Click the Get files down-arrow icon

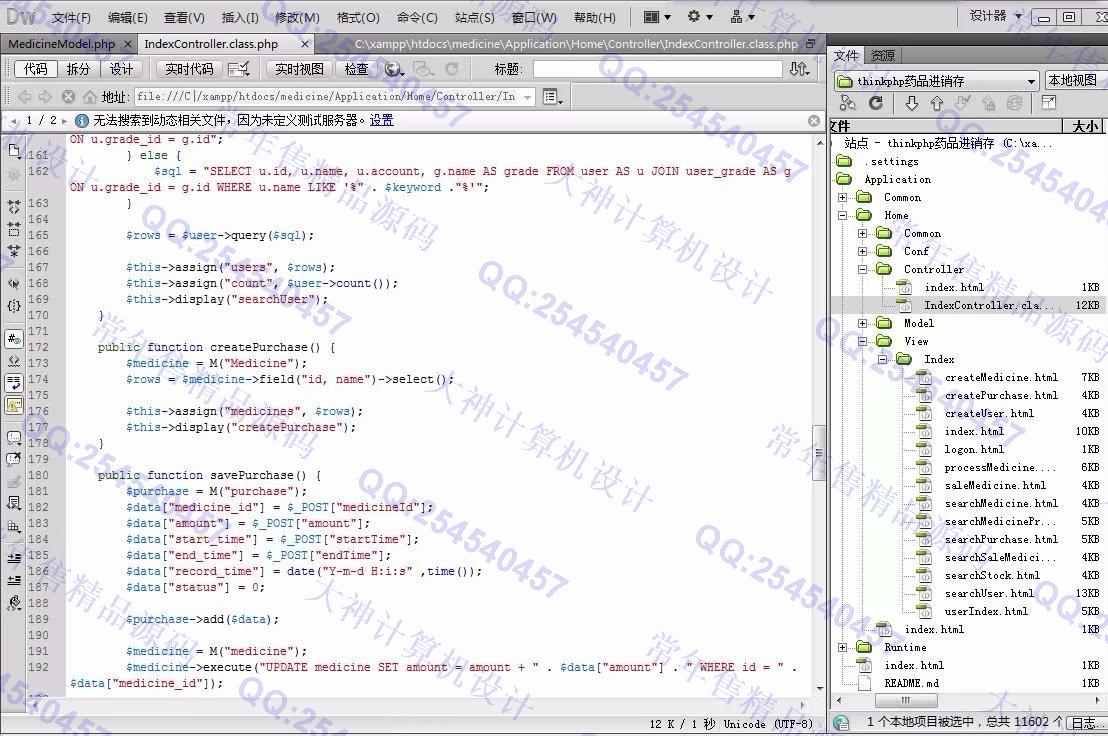pos(912,103)
